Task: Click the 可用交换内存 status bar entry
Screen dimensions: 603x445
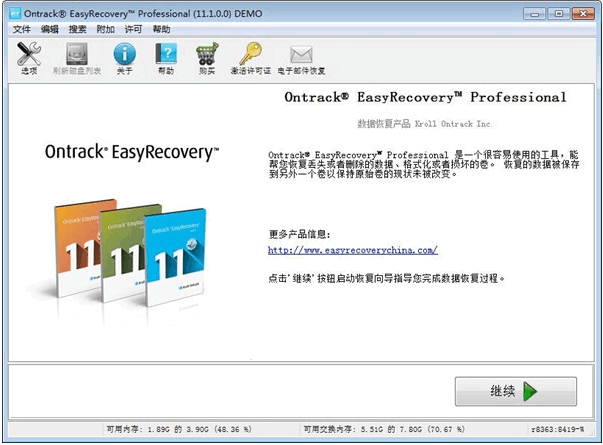Action: [384, 429]
